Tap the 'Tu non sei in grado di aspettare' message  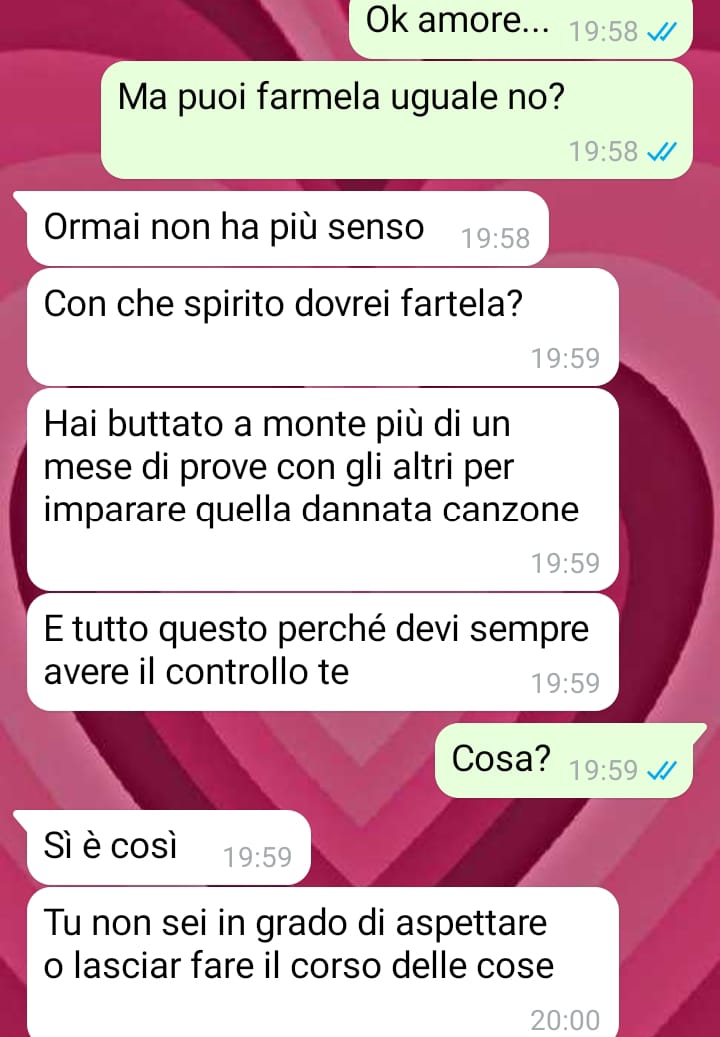click(x=323, y=962)
